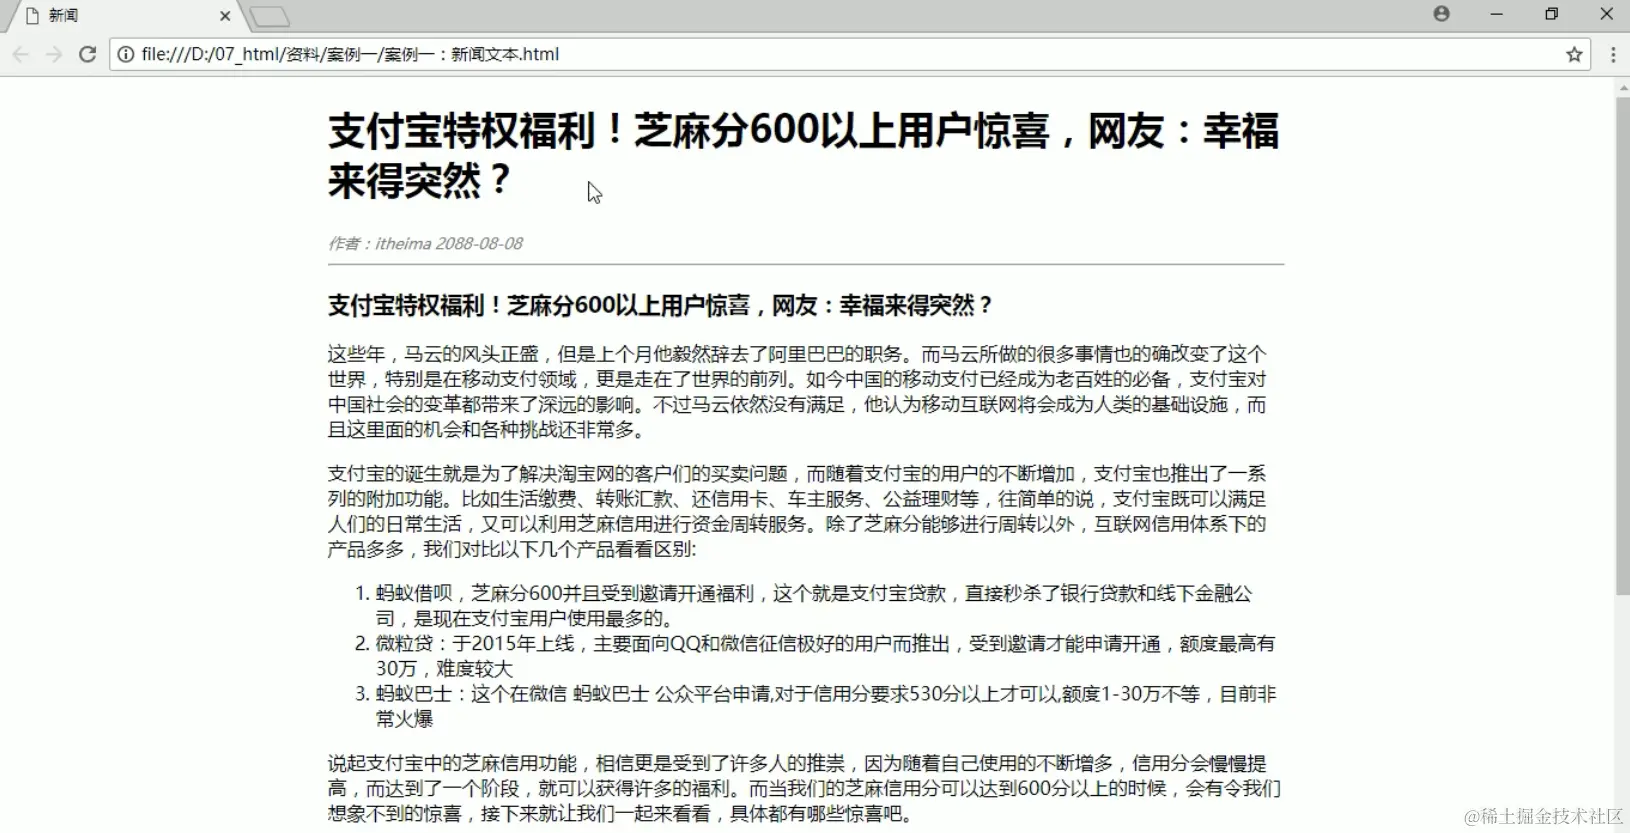Click the page info icon in address bar

126,54
